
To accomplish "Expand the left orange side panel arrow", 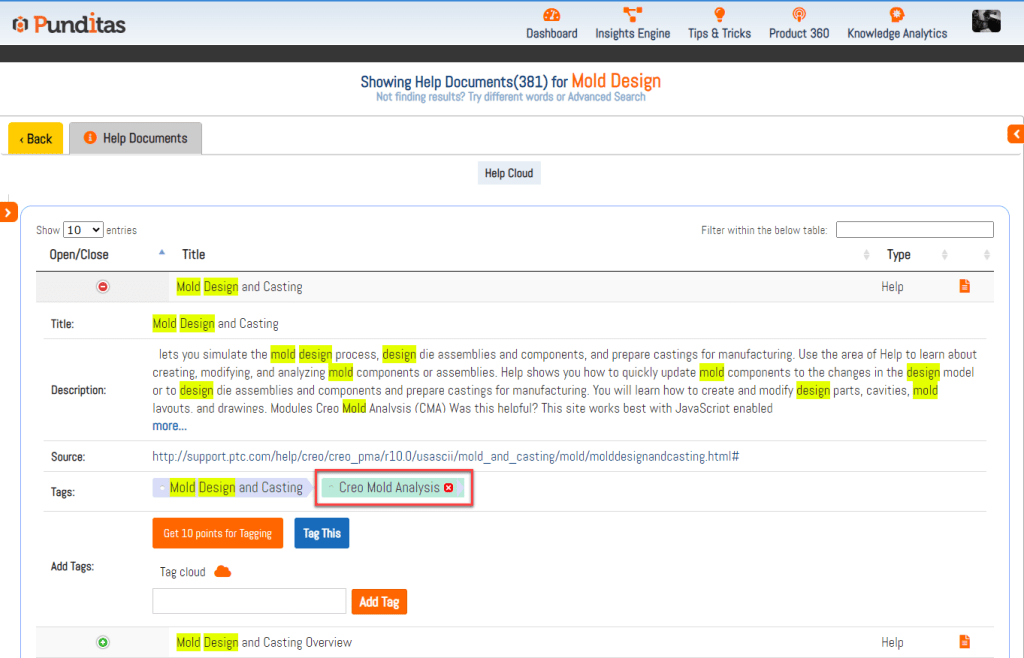I will 8,212.
